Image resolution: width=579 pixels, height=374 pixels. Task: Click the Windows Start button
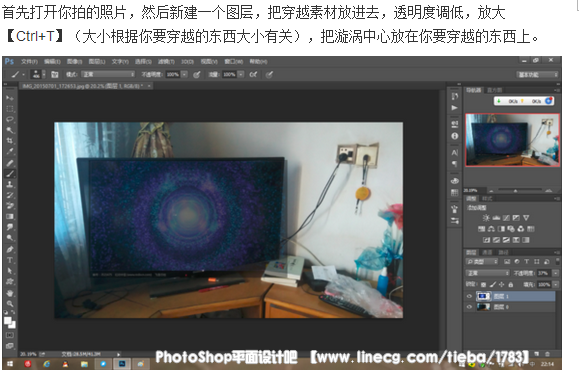(x=10, y=364)
